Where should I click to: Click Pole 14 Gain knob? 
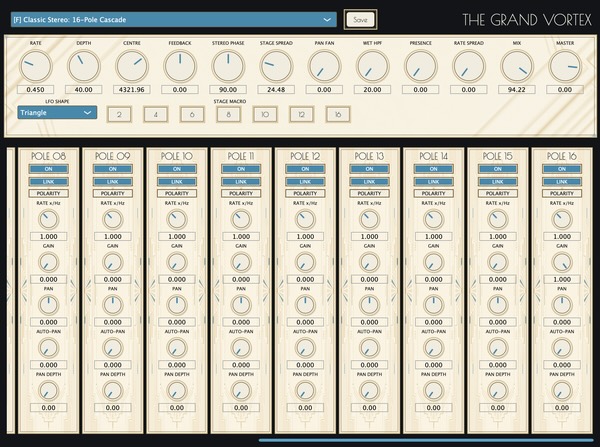434,263
